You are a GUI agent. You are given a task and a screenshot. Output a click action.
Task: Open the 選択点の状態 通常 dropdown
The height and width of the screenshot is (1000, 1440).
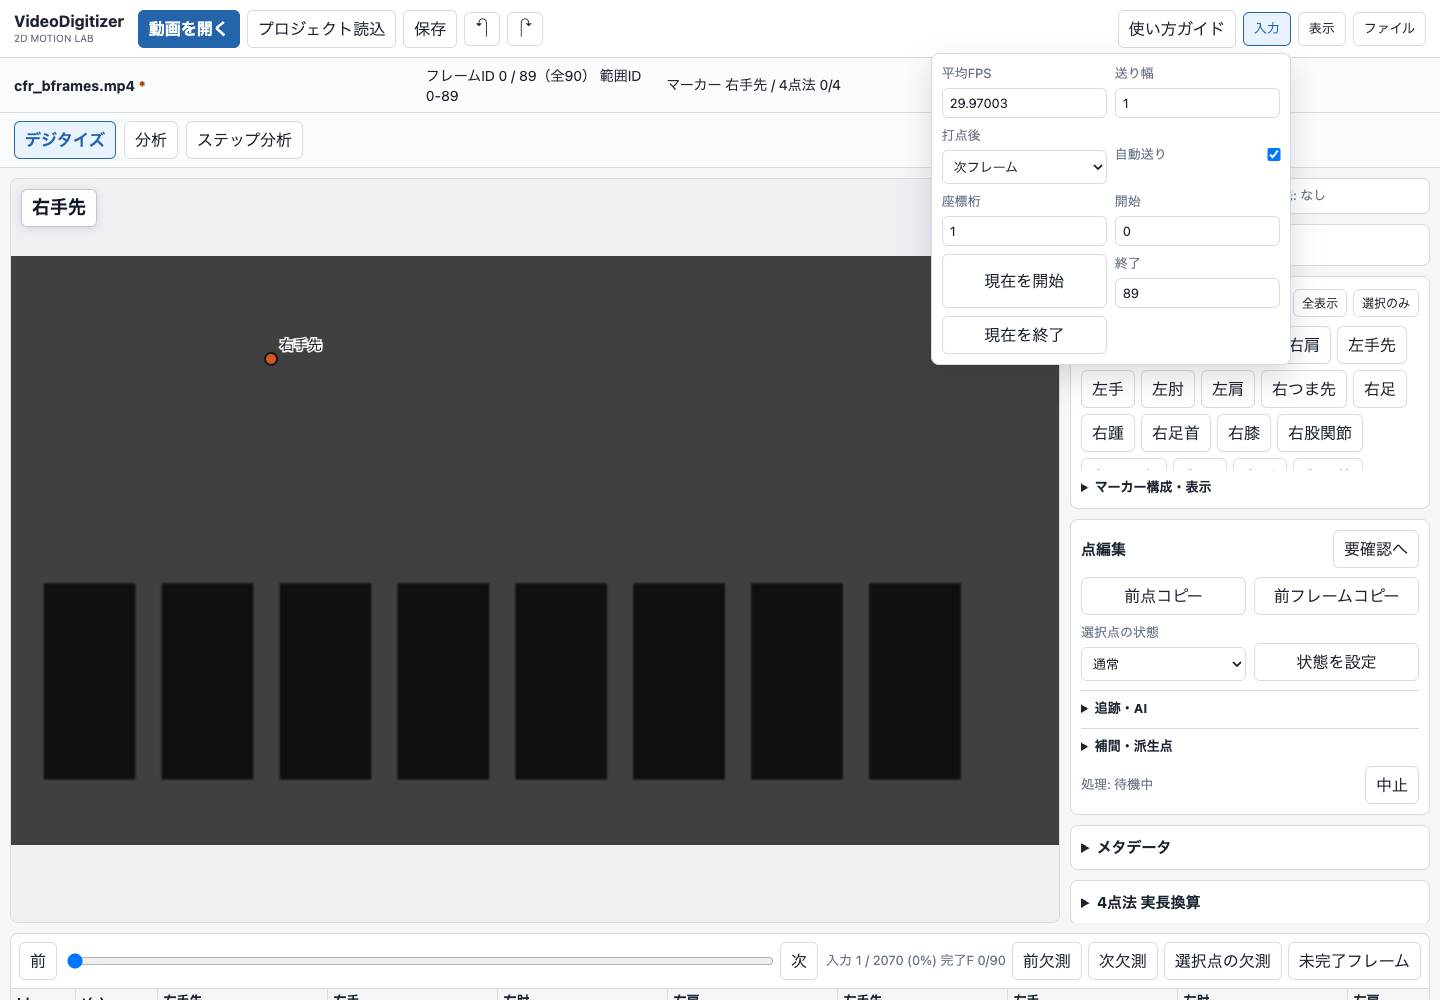point(1163,664)
